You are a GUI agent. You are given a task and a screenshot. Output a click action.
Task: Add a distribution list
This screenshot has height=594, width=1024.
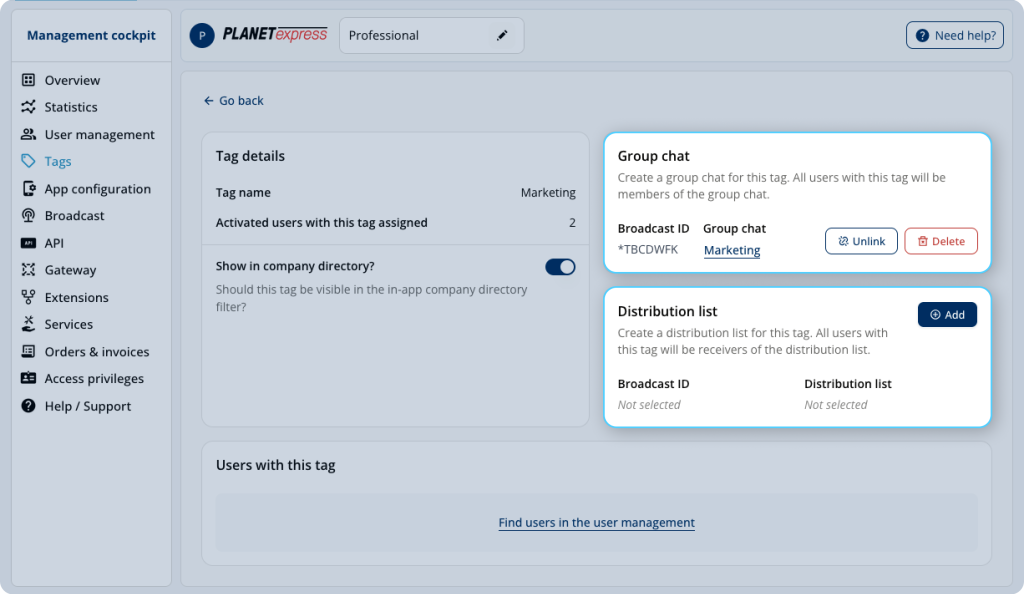(x=947, y=315)
